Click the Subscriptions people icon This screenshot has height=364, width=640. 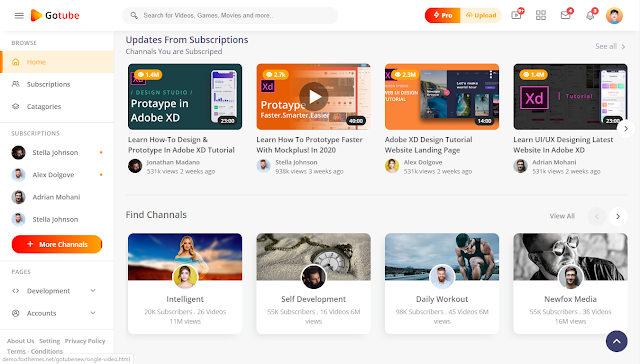point(16,84)
